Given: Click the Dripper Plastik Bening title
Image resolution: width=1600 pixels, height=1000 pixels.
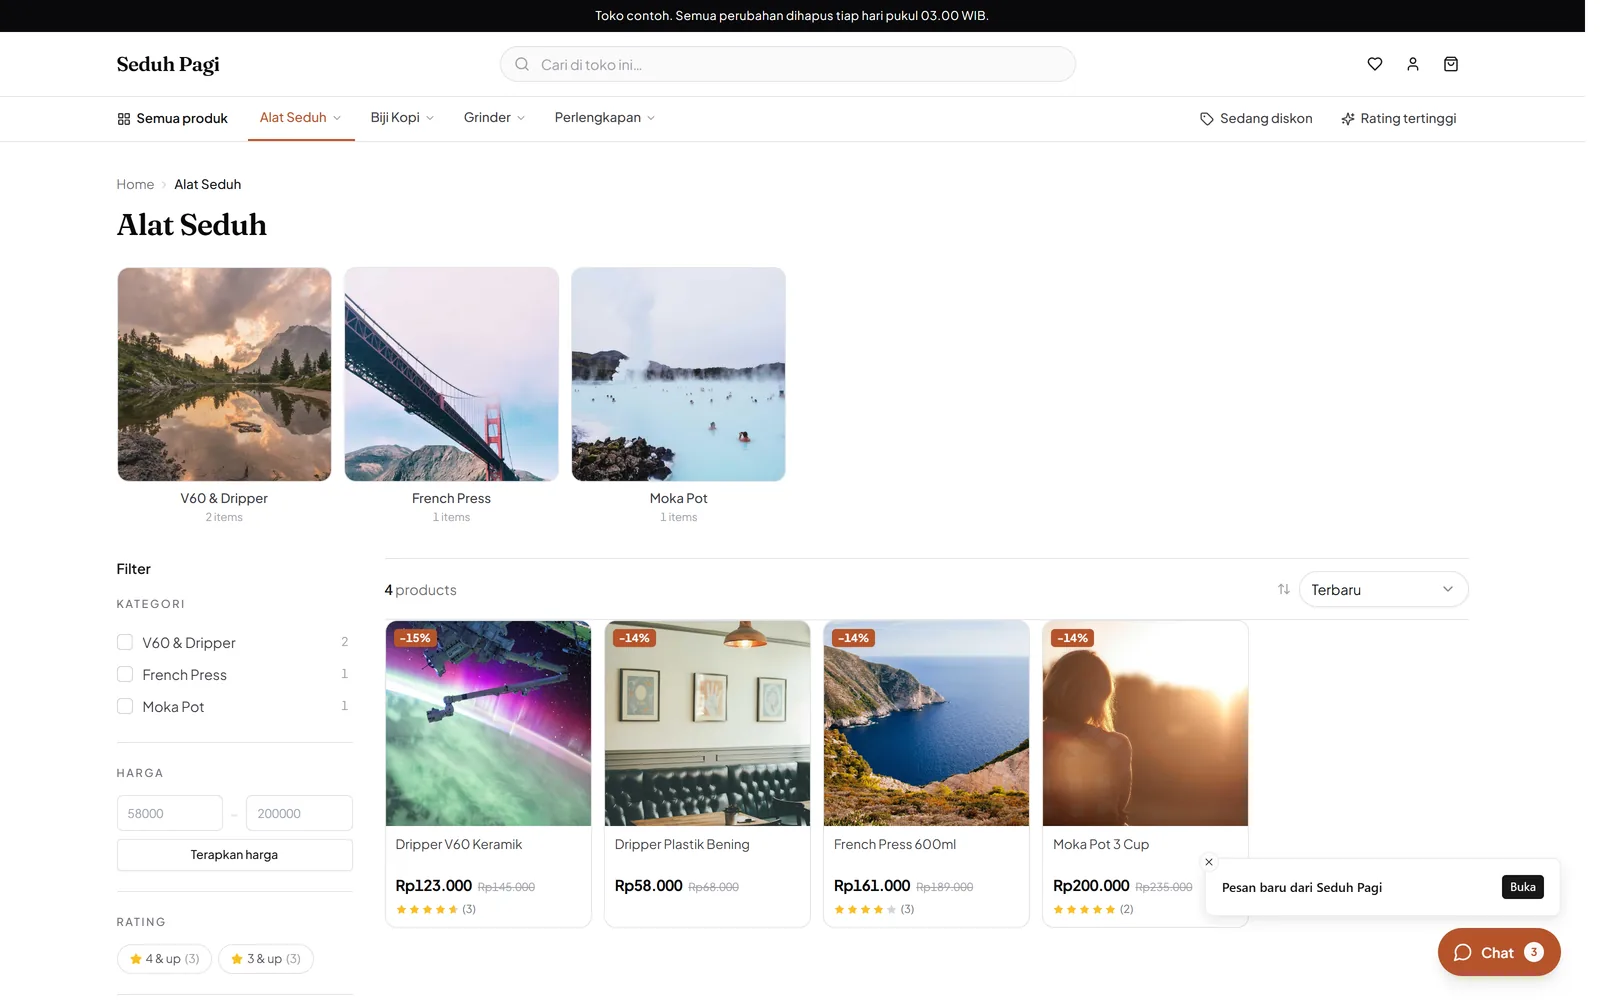Looking at the screenshot, I should point(682,845).
